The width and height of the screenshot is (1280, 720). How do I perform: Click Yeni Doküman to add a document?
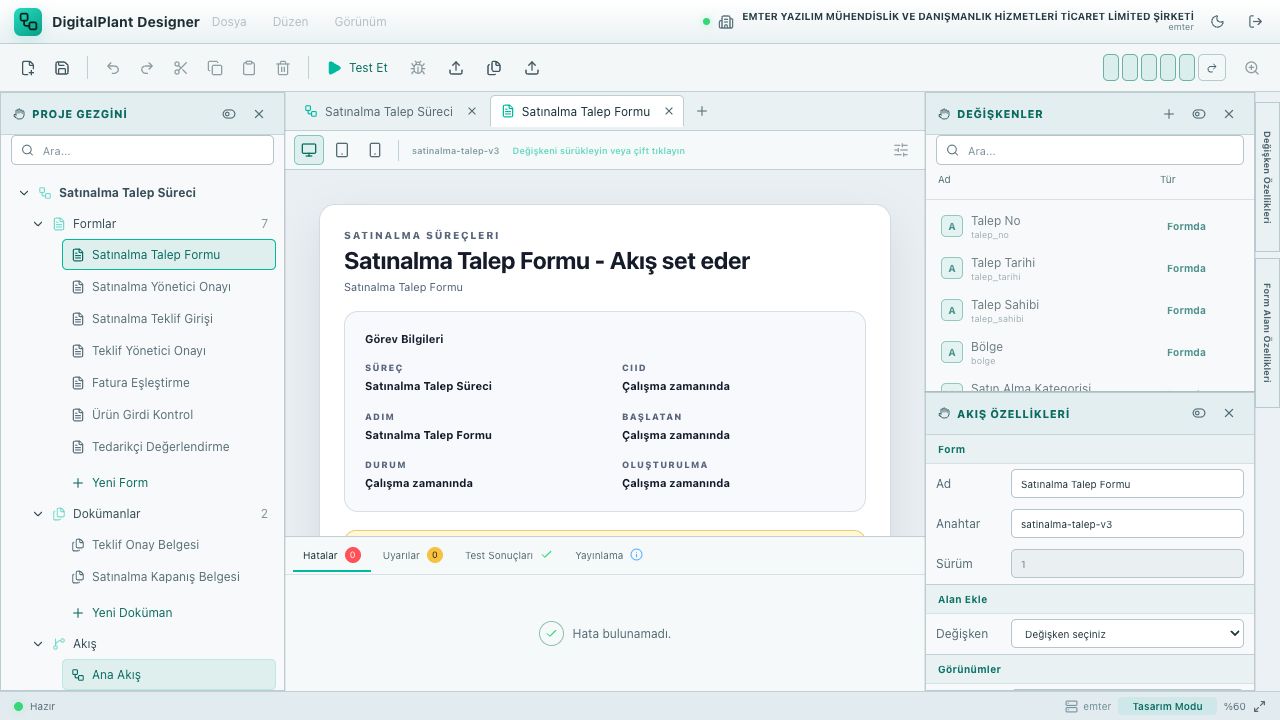(122, 613)
